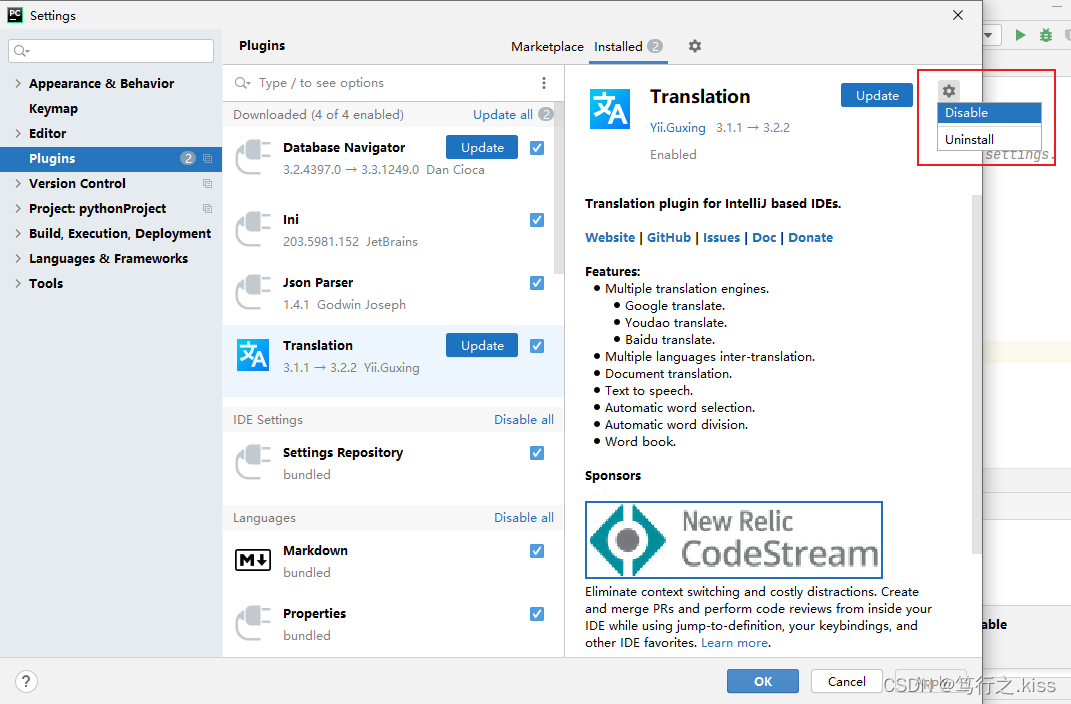Uncheck the Database Navigator plugin checkbox
1071x704 pixels.
pos(537,147)
